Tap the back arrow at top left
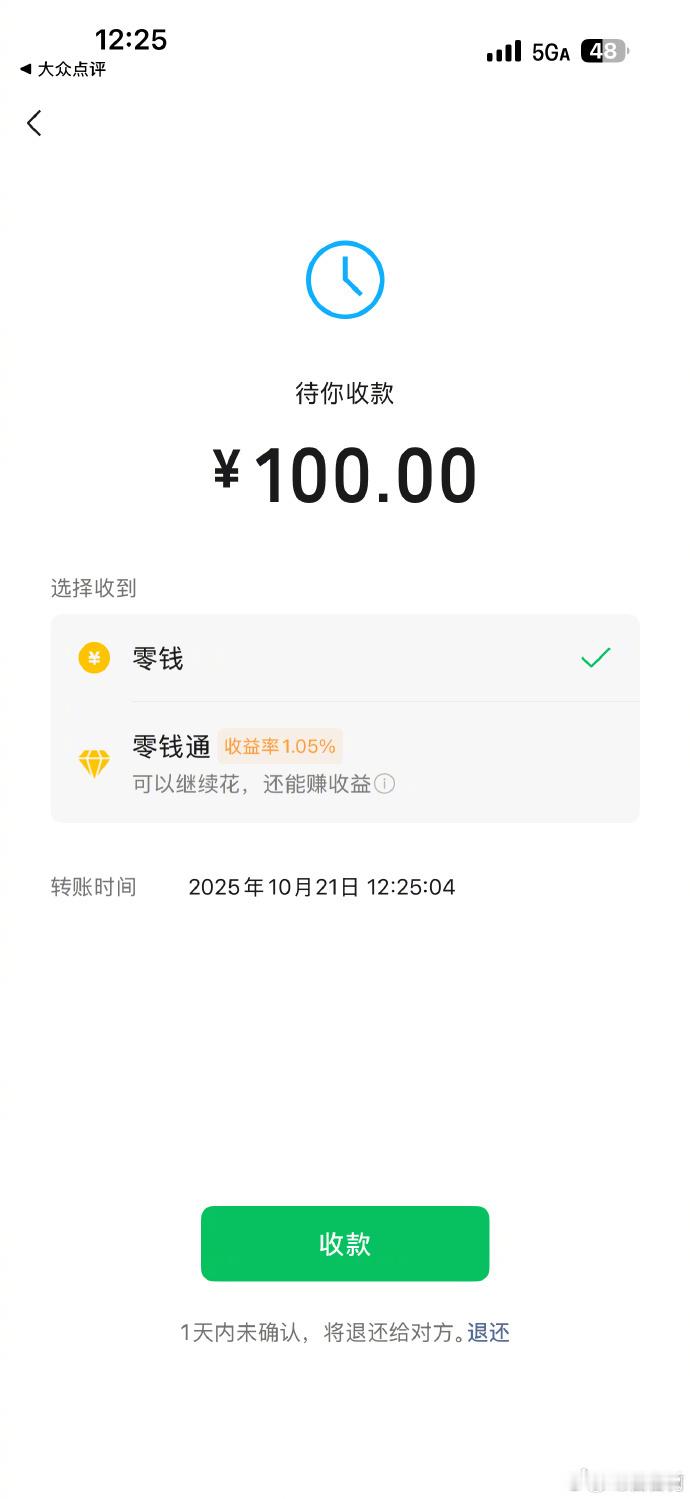The image size is (690, 1499). (x=34, y=123)
